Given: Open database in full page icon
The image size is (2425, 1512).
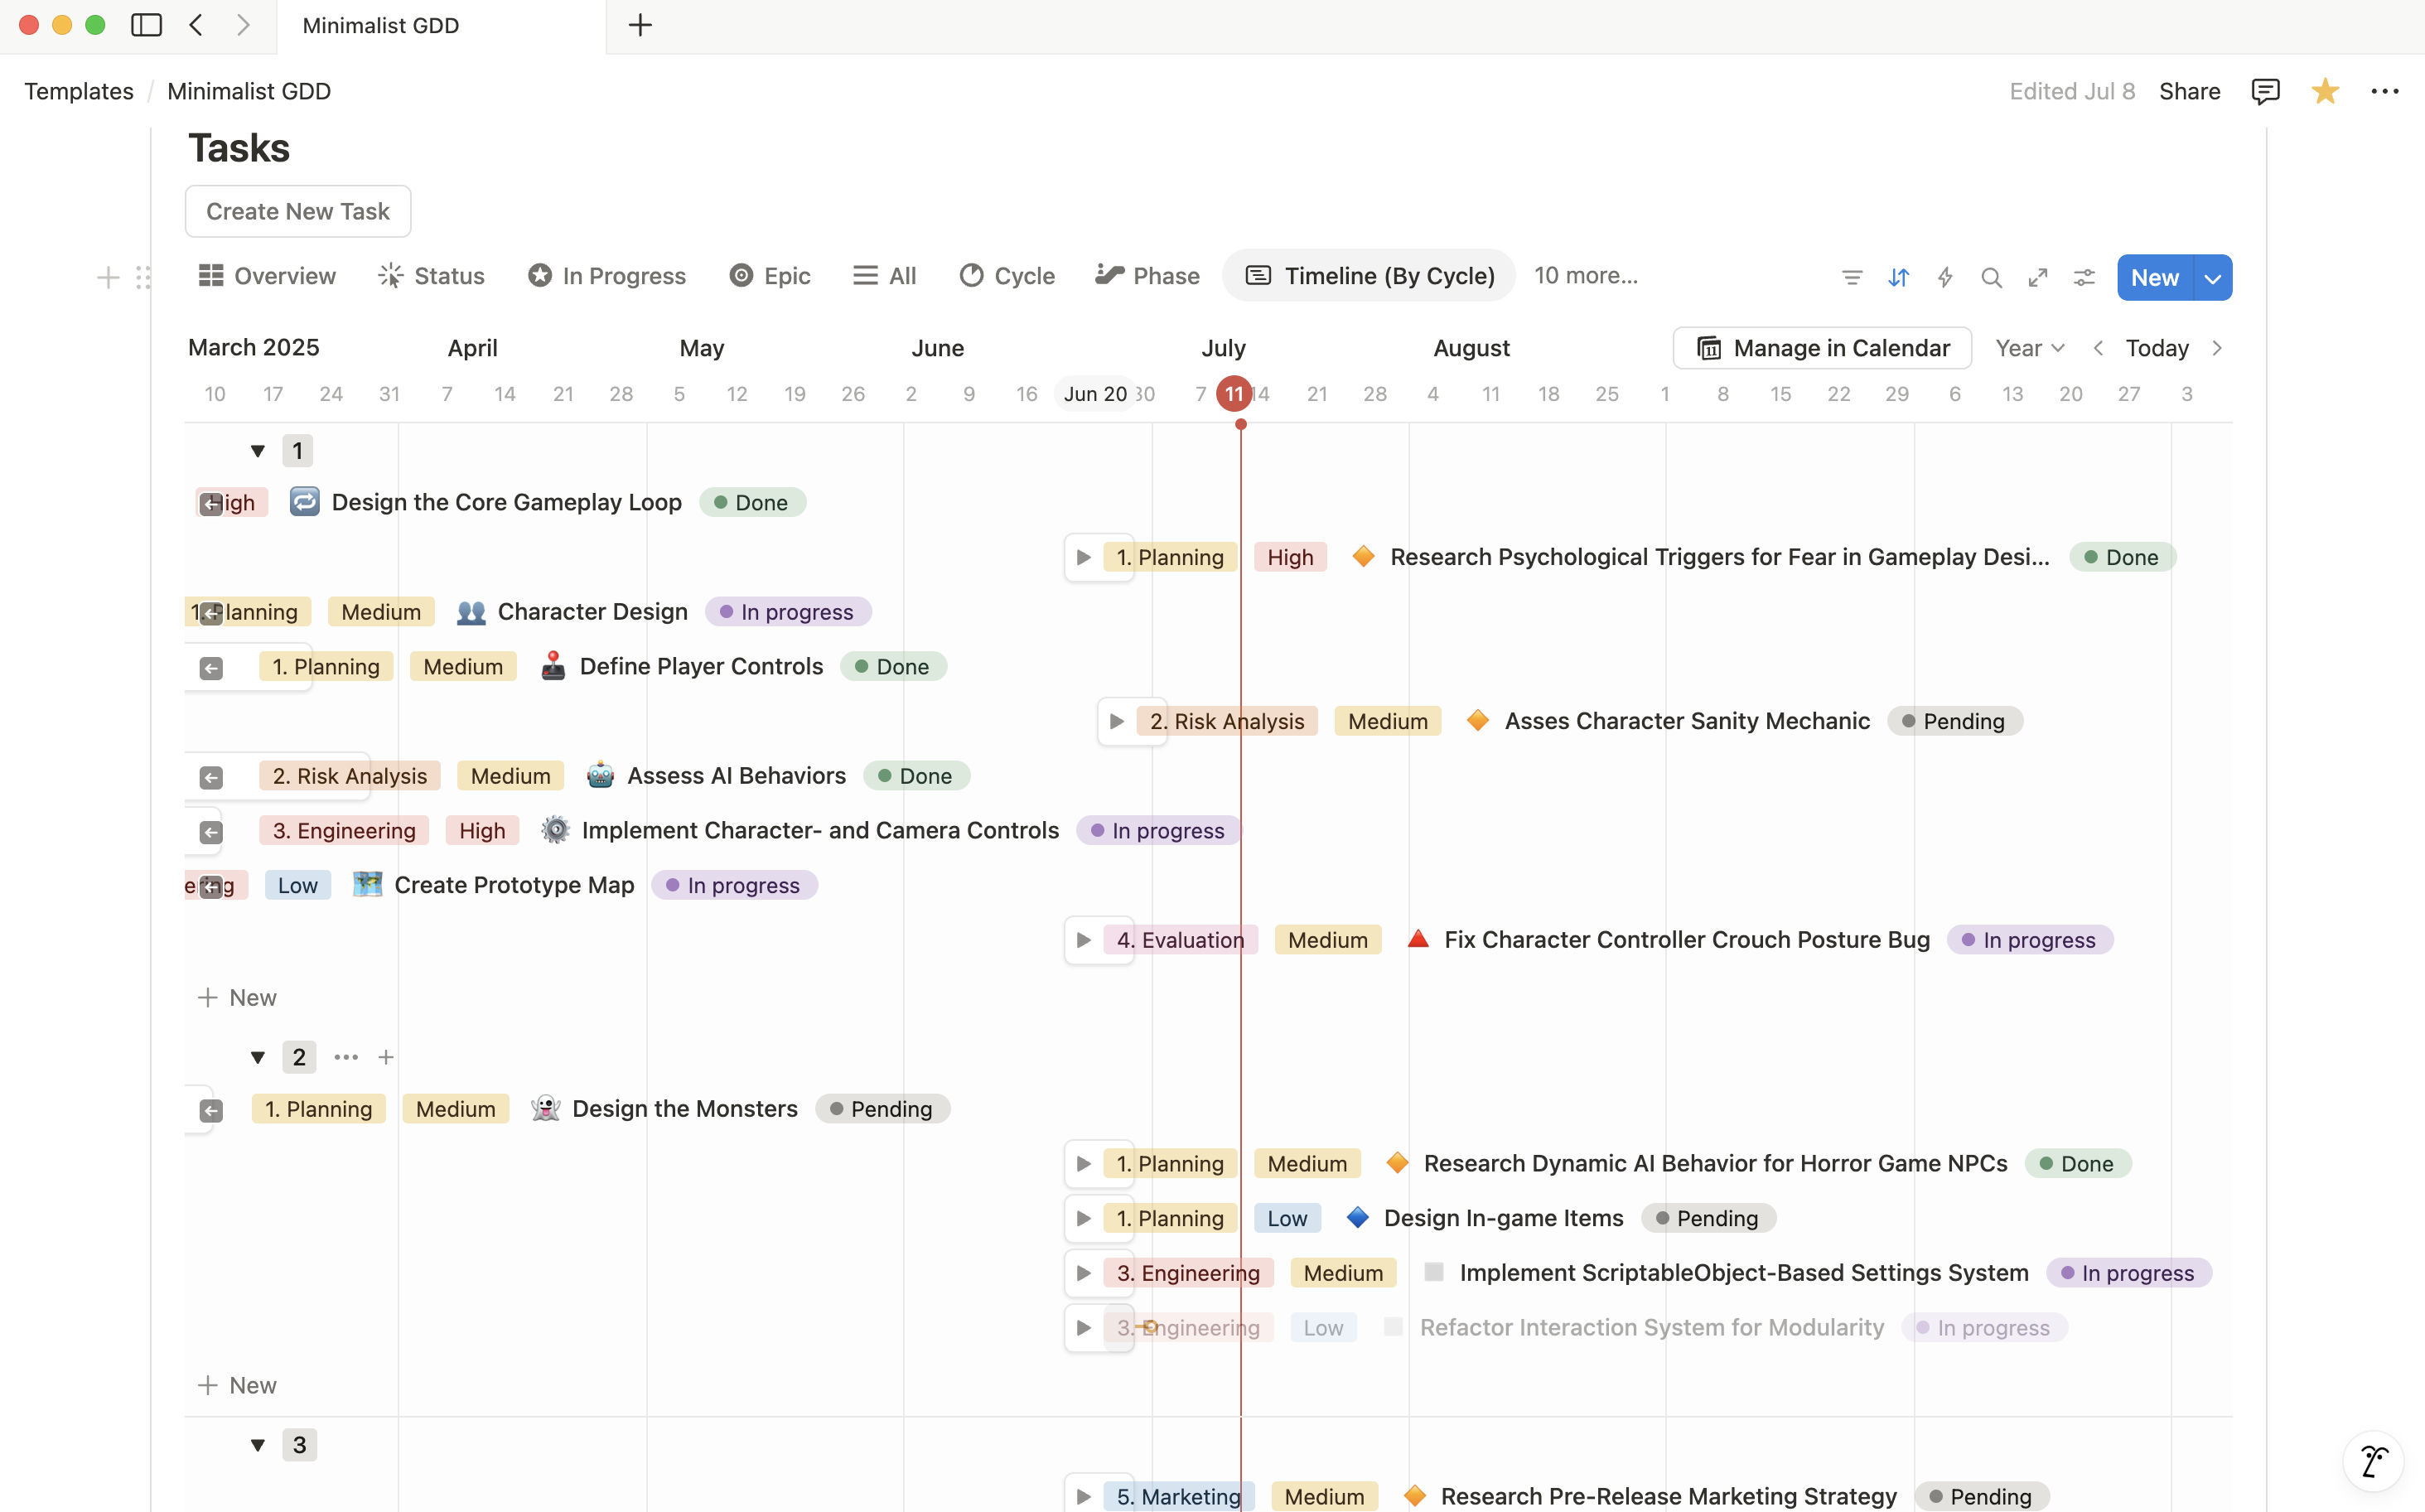Looking at the screenshot, I should coord(2038,277).
